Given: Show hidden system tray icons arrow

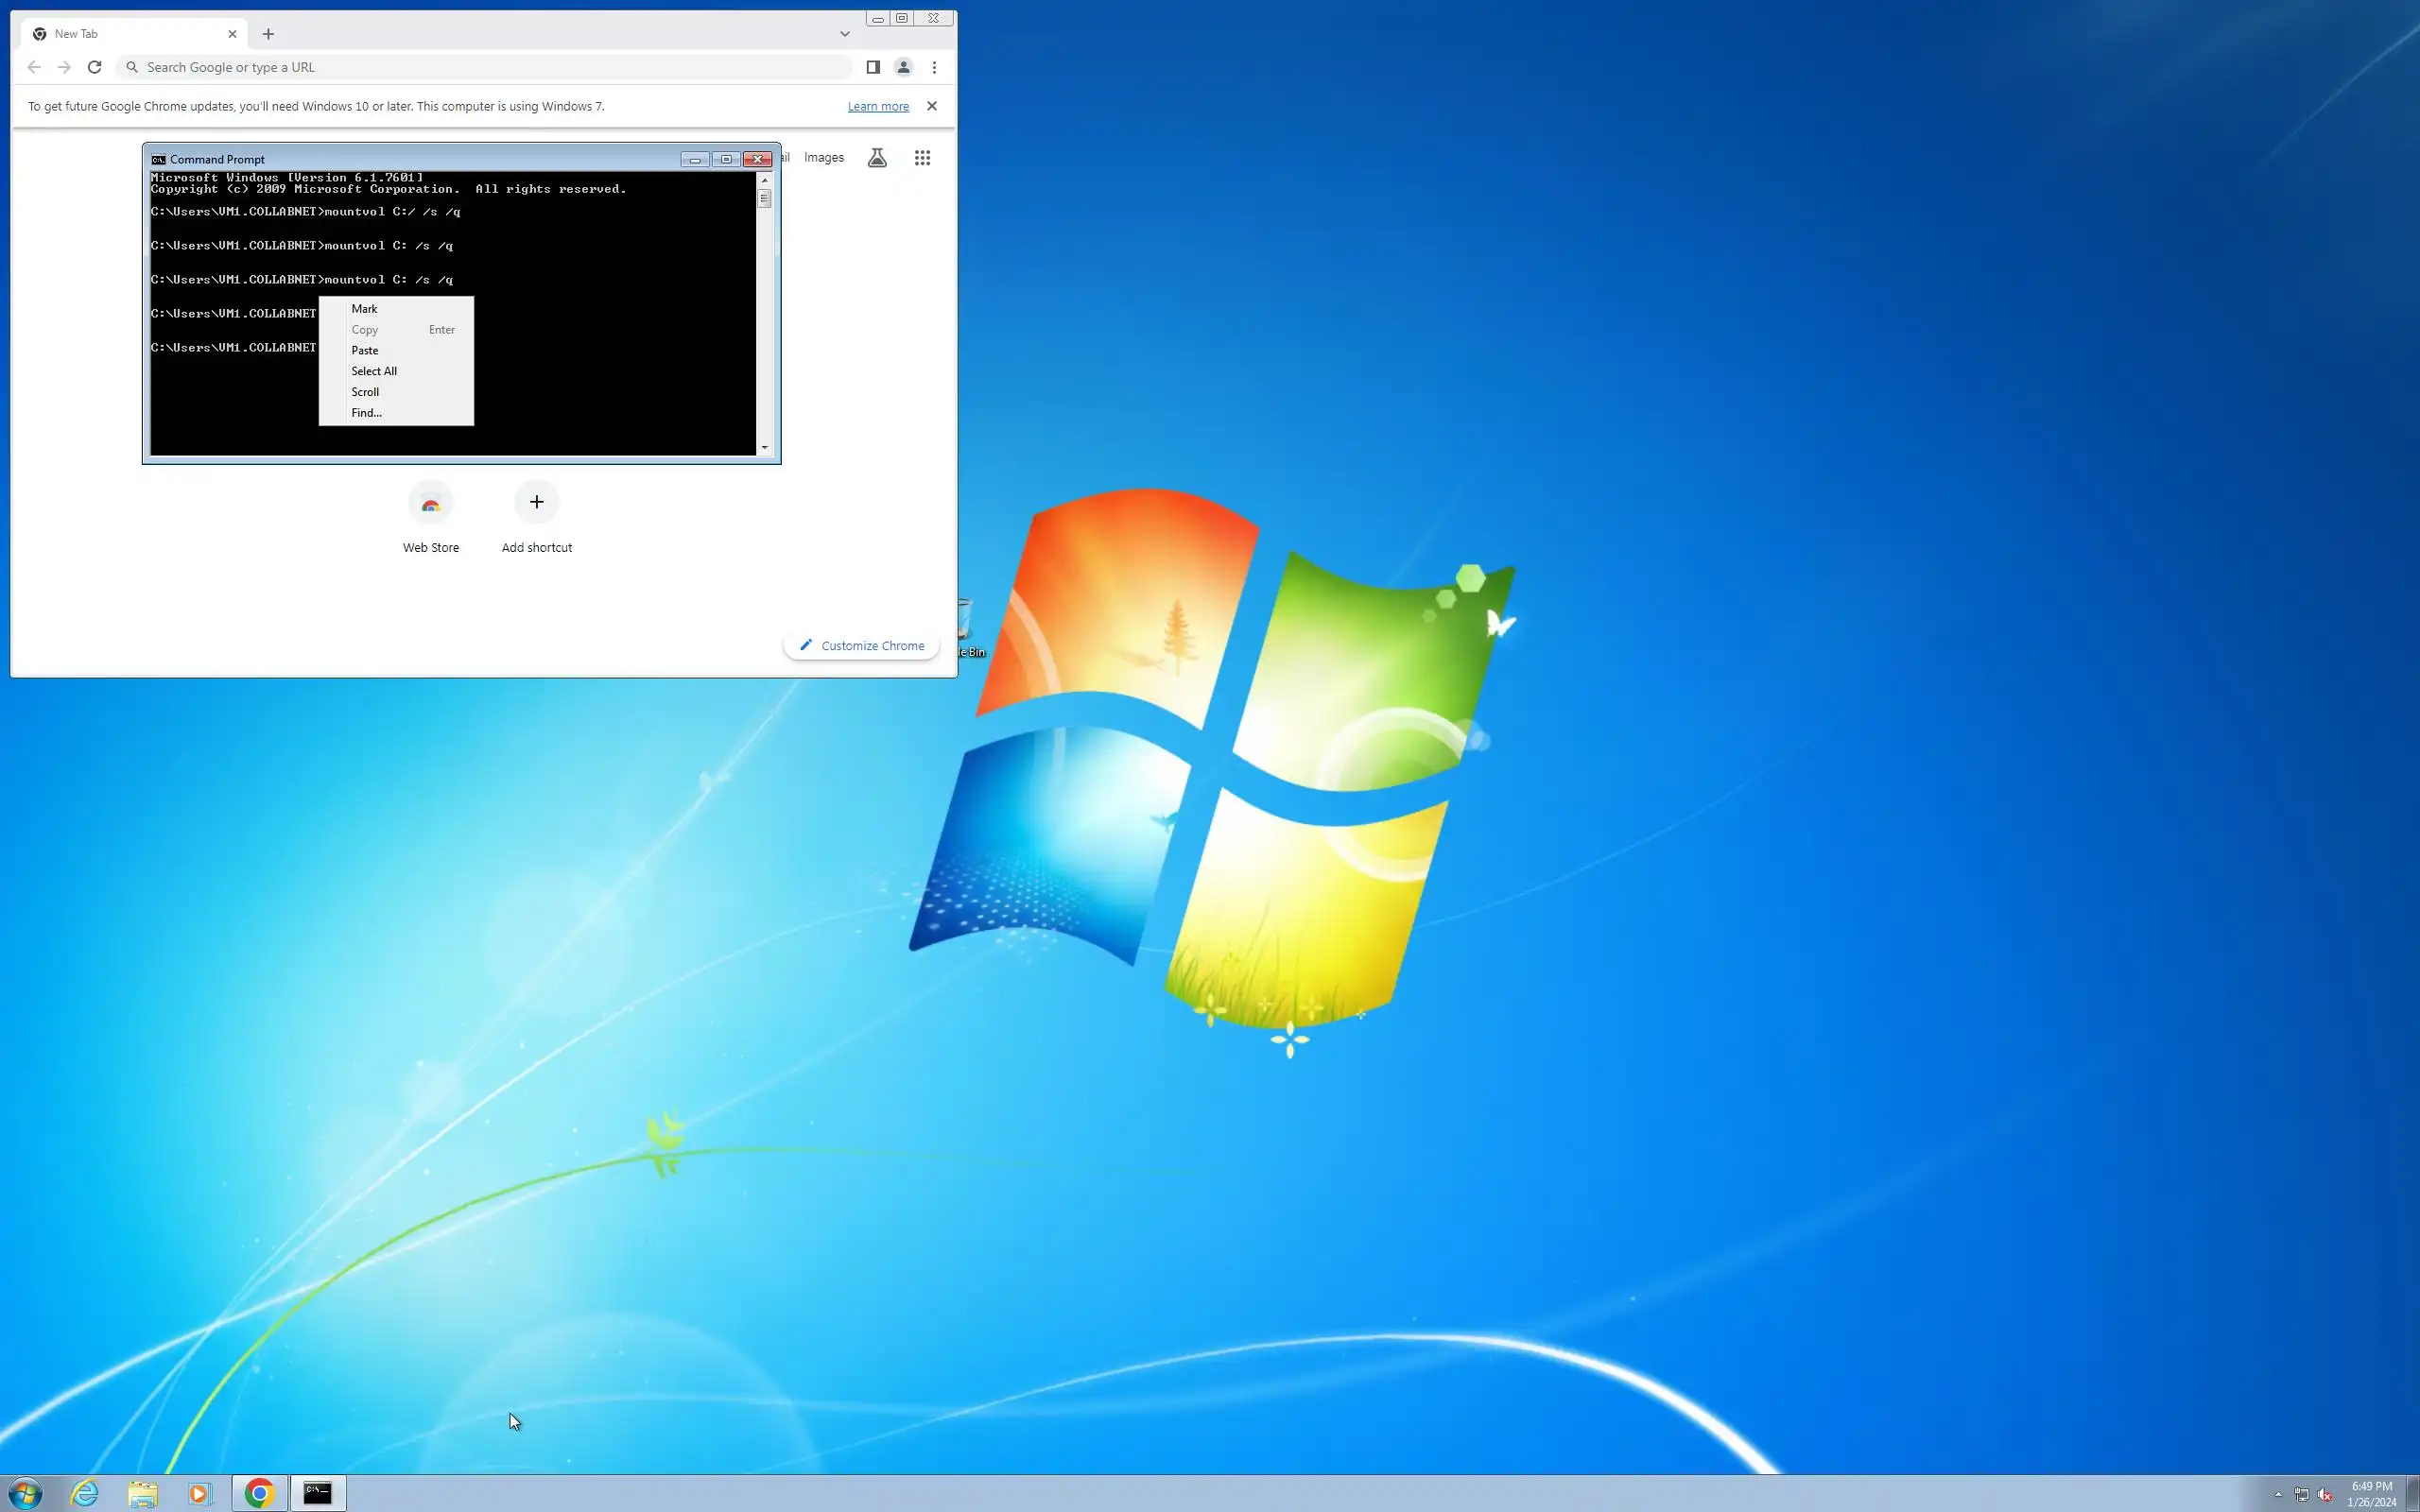Looking at the screenshot, I should click(x=2278, y=1494).
